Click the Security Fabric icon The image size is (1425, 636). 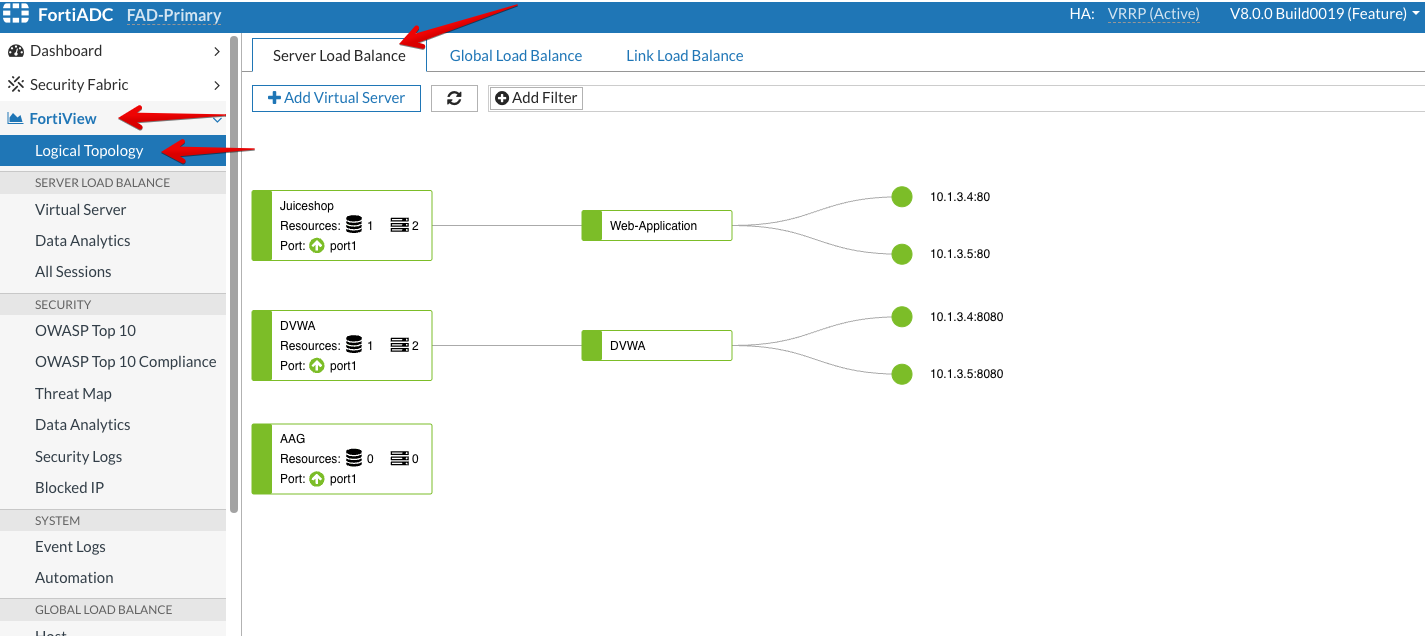coord(15,85)
